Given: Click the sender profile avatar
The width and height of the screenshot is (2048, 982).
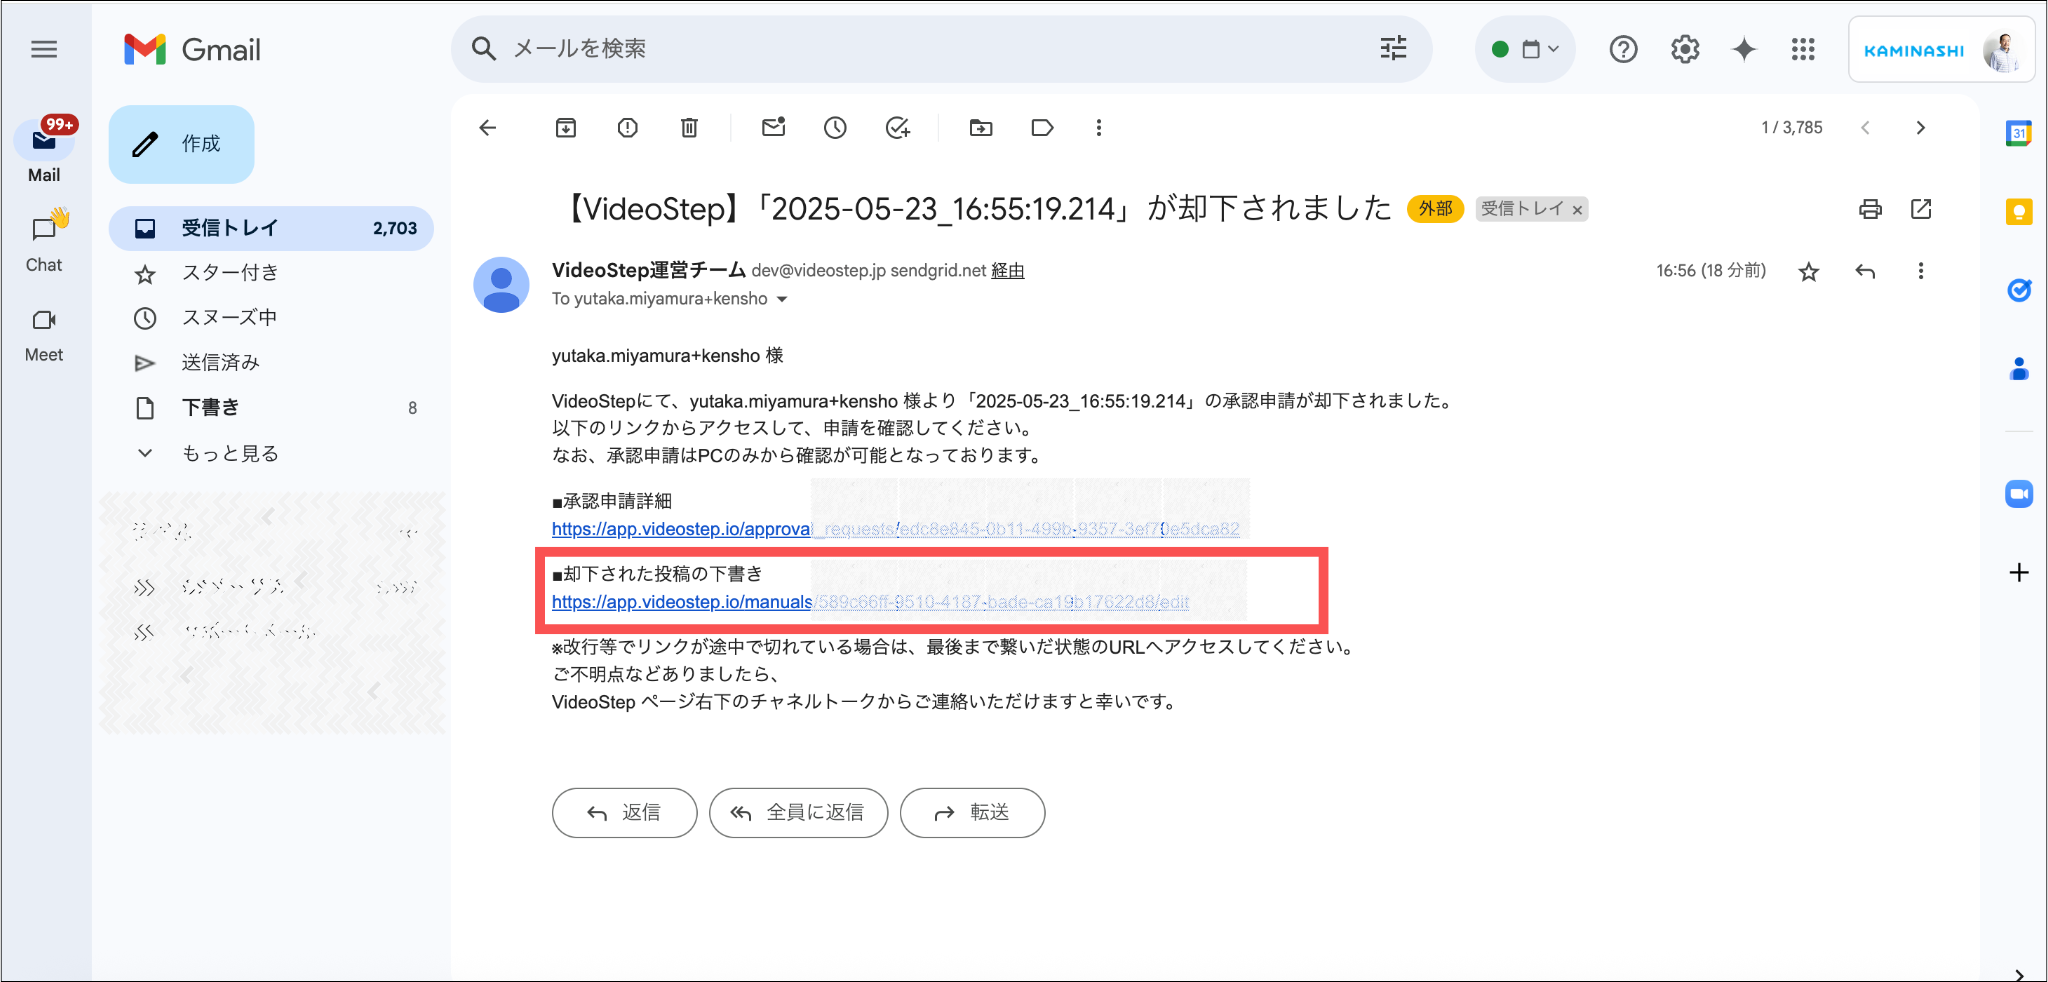Looking at the screenshot, I should click(x=501, y=285).
